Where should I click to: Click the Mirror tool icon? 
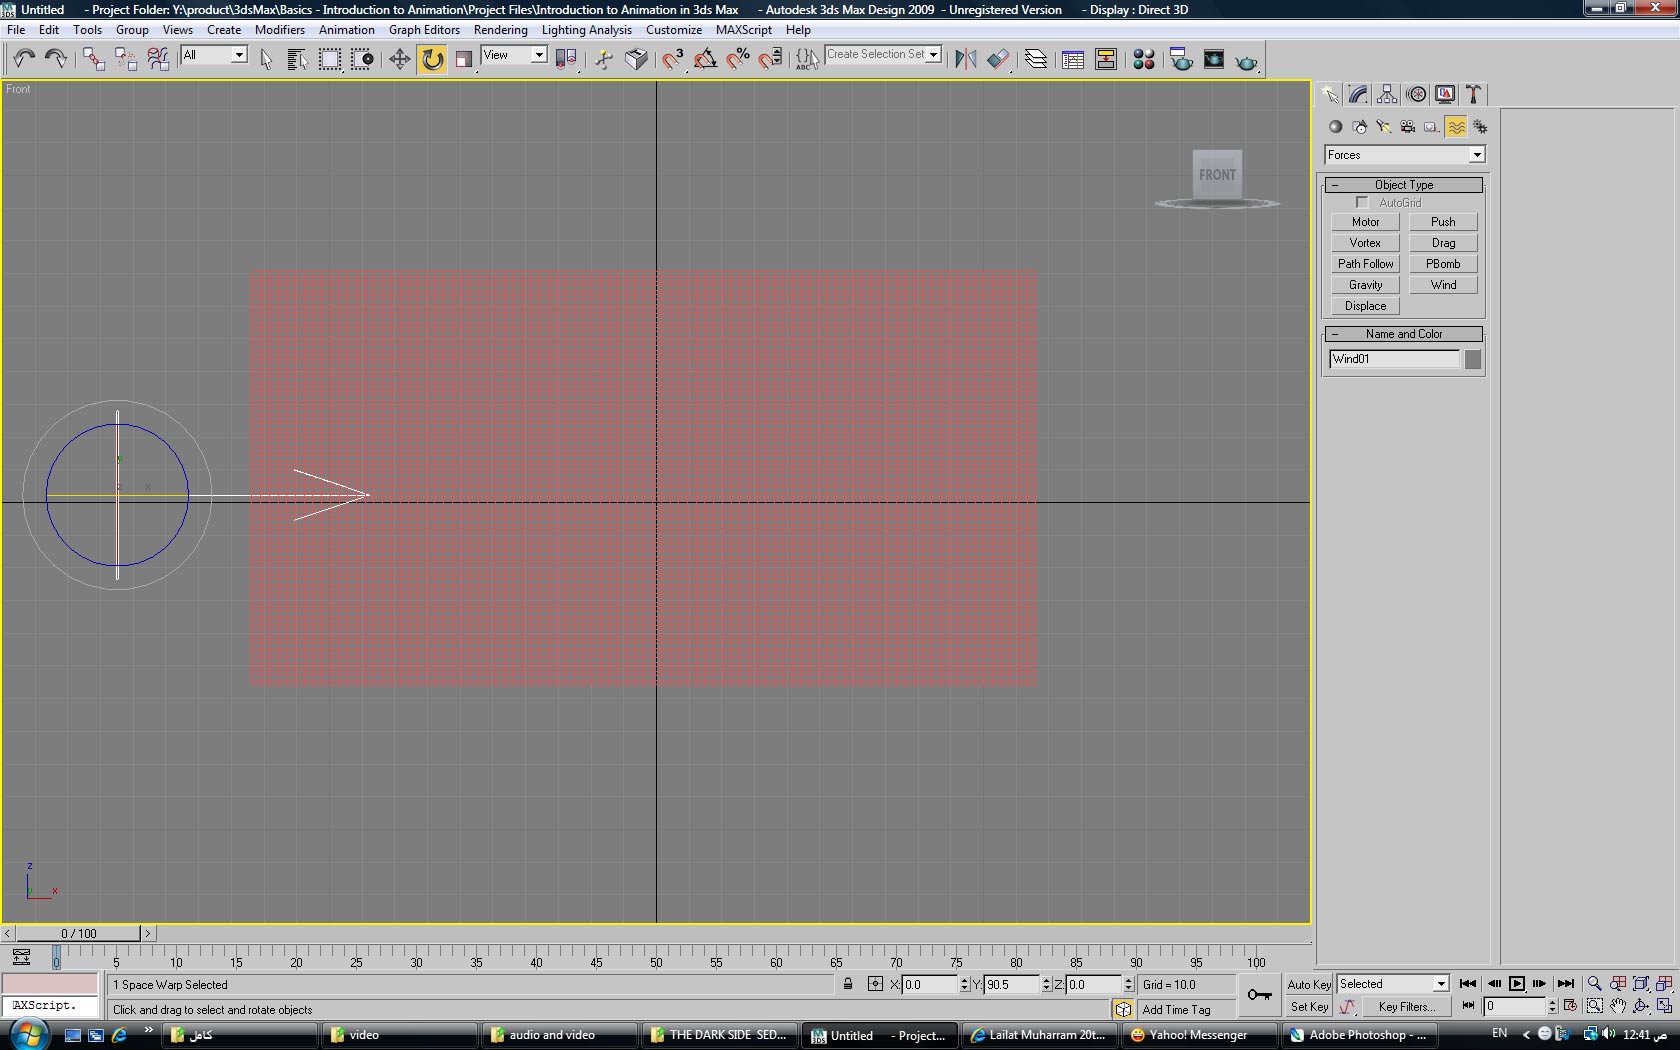tap(965, 60)
